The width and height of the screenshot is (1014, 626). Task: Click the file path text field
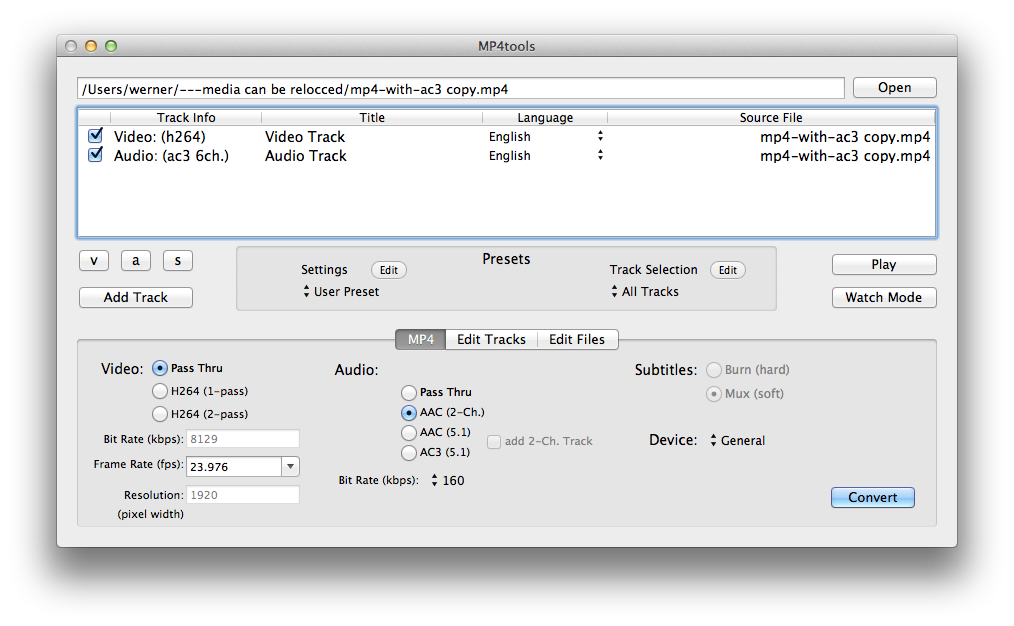(460, 89)
